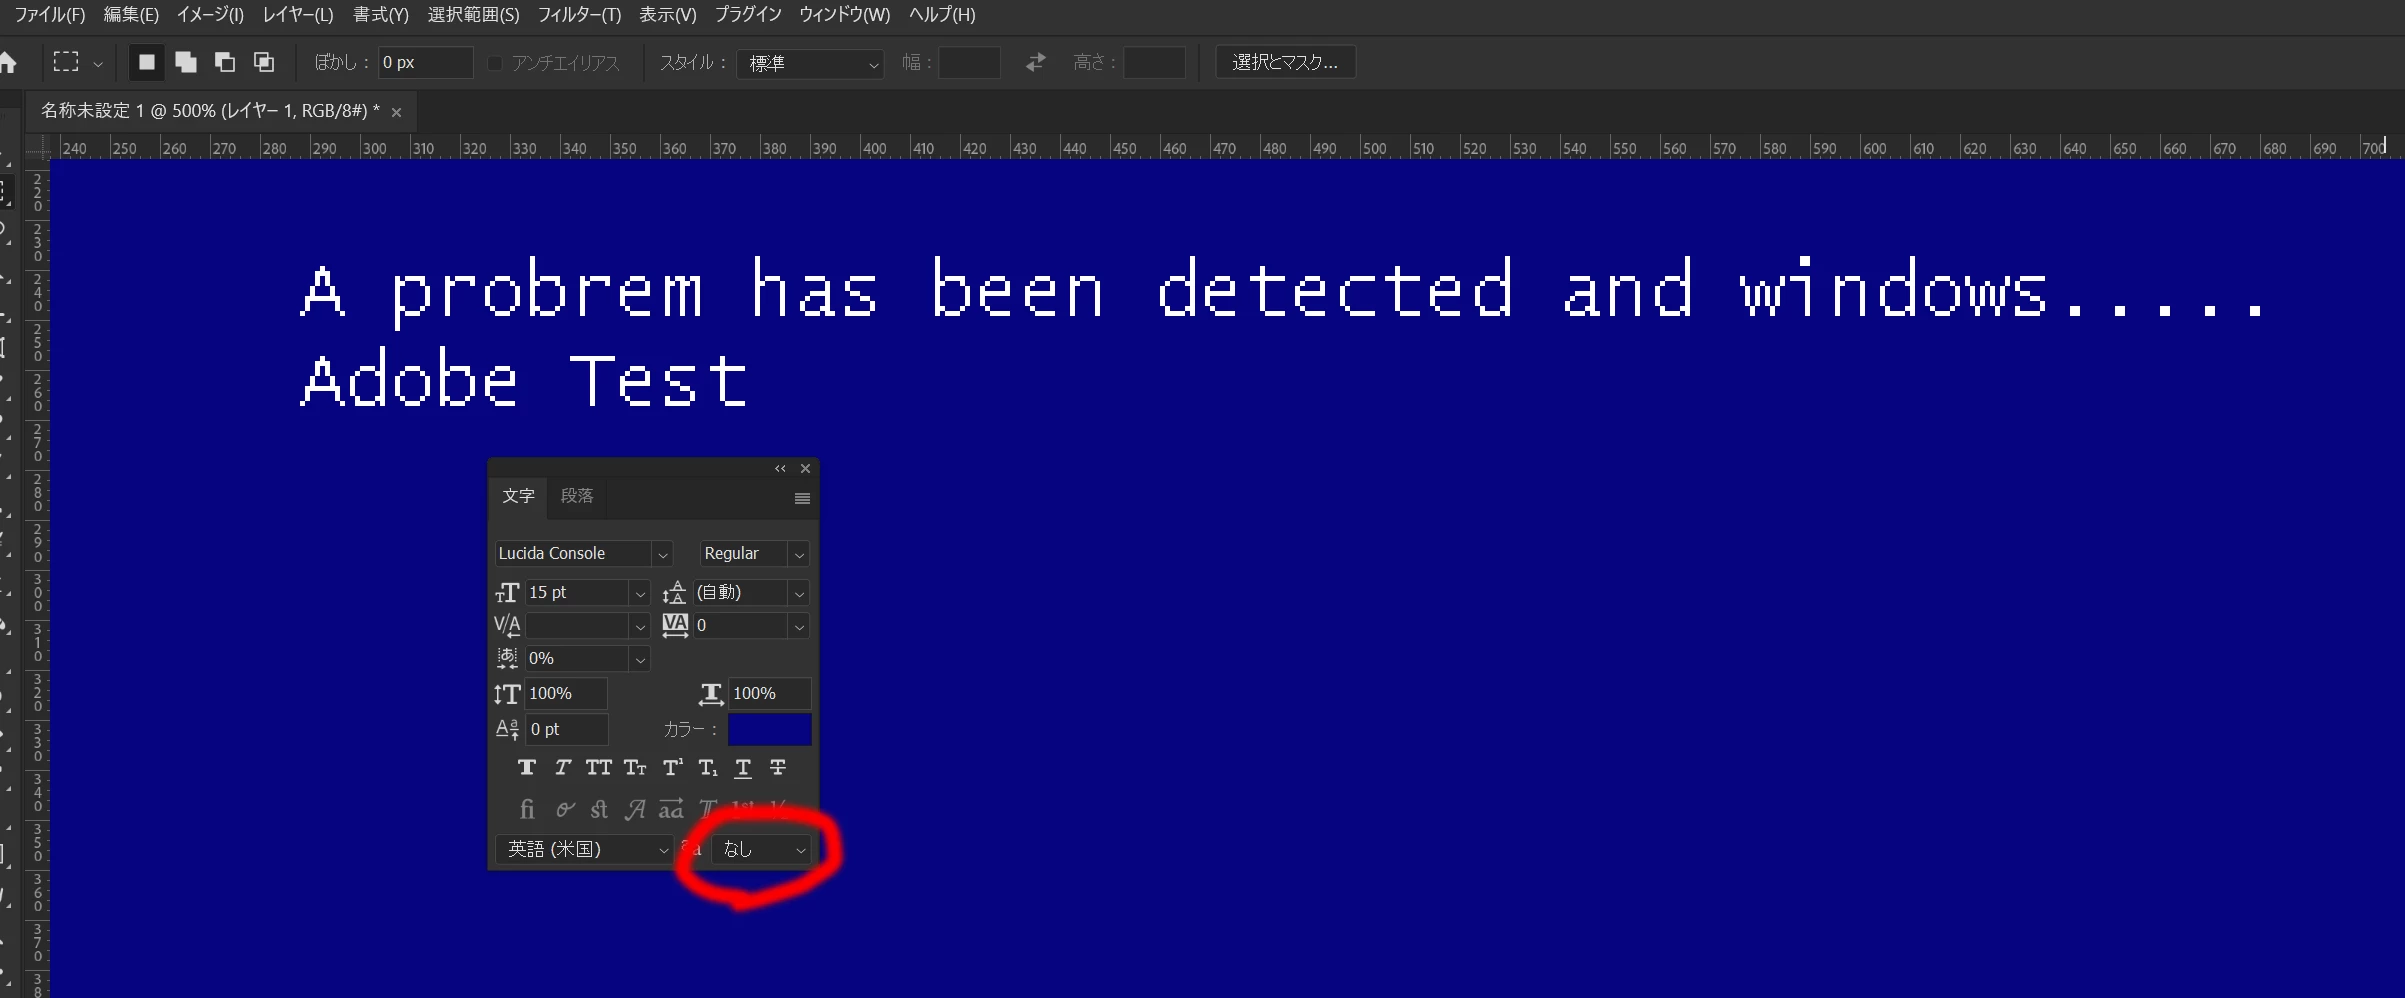The image size is (2405, 998).
Task: Open the 編集(E) menu
Action: tap(131, 15)
